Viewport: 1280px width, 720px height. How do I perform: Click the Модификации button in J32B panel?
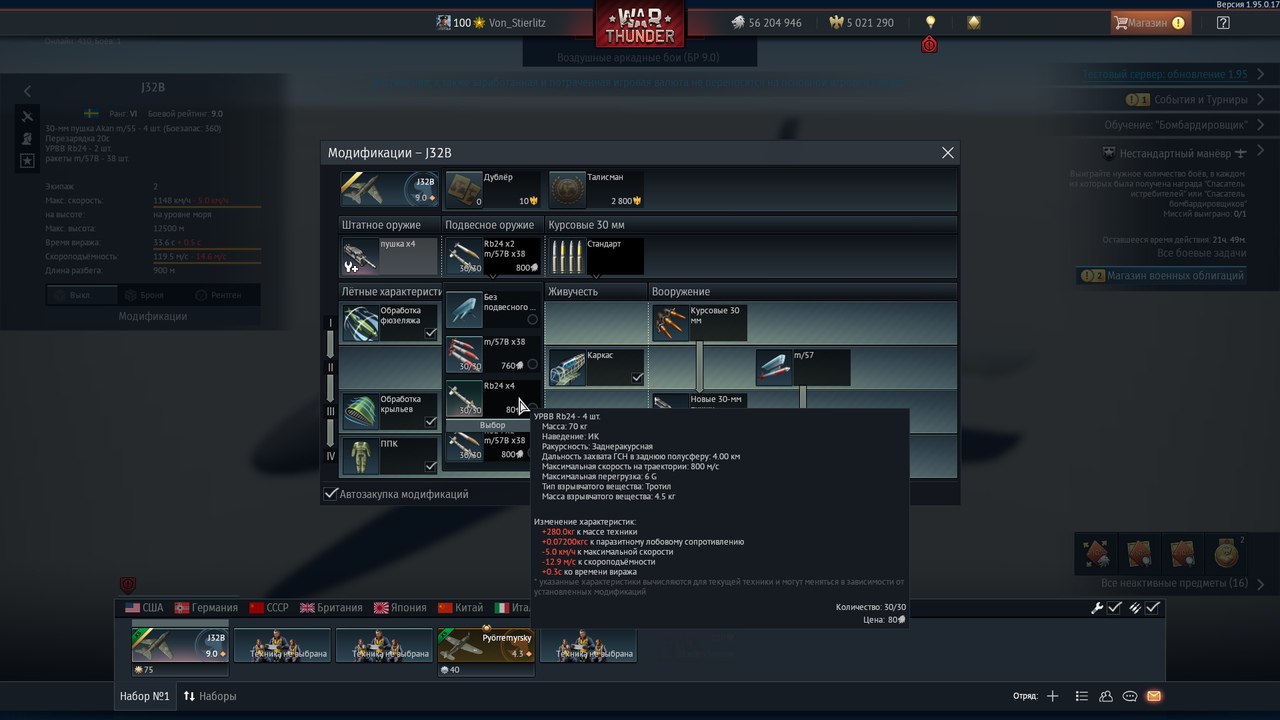pyautogui.click(x=153, y=316)
